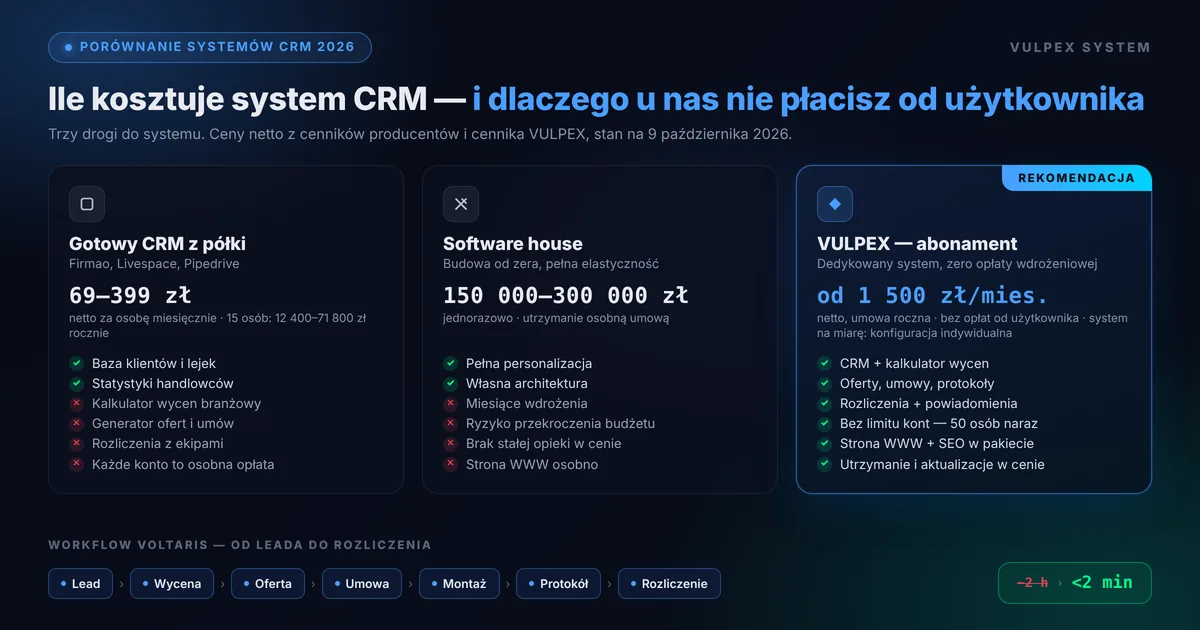The image size is (1200, 630).
Task: Click the VULPEX SYSTEM brand label
Action: click(x=1081, y=47)
